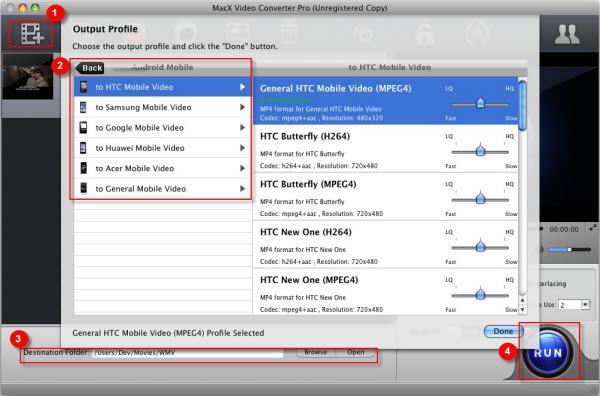Image resolution: width=600 pixels, height=396 pixels.
Task: Expand arrow for to Samsung Mobile Video
Action: (242, 107)
